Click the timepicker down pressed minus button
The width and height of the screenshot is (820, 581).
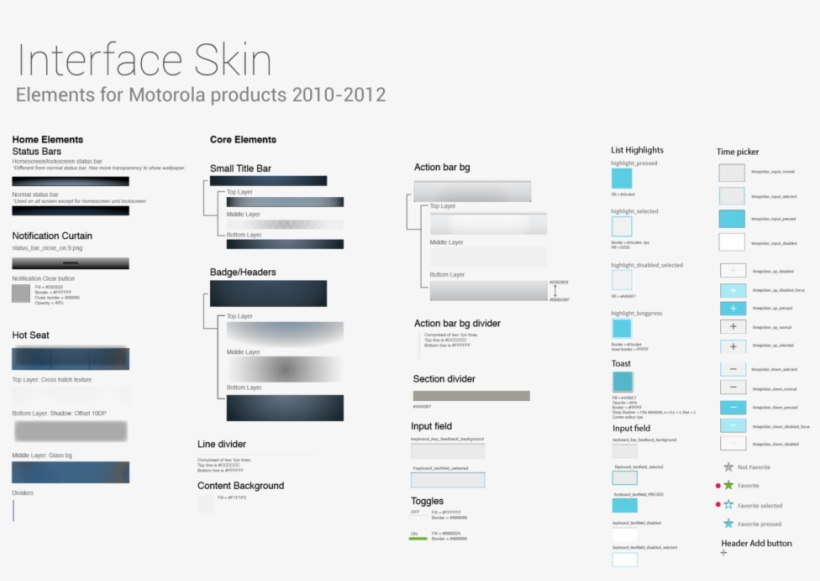(733, 407)
